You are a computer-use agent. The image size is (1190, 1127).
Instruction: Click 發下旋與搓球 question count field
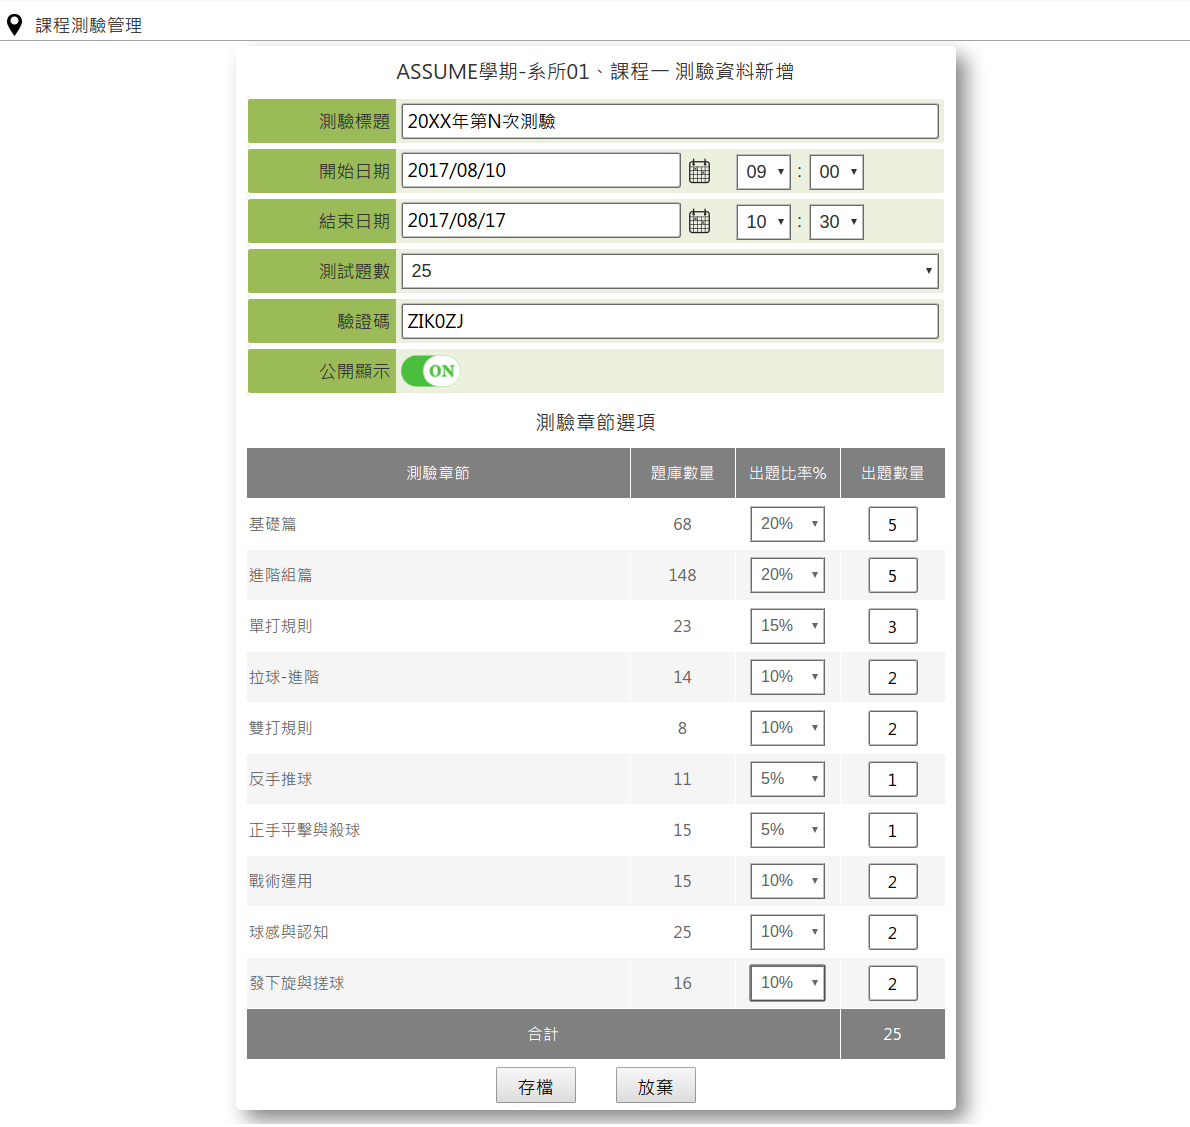point(892,984)
